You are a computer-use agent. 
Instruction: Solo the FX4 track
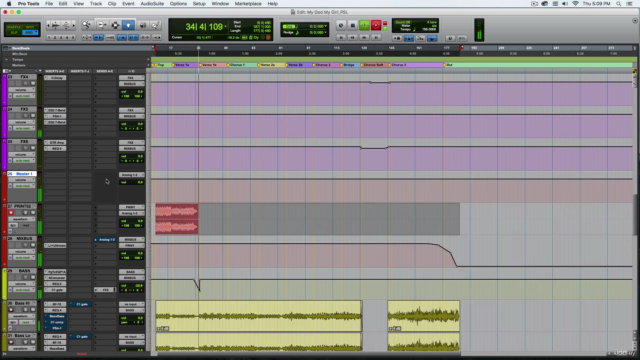point(25,83)
